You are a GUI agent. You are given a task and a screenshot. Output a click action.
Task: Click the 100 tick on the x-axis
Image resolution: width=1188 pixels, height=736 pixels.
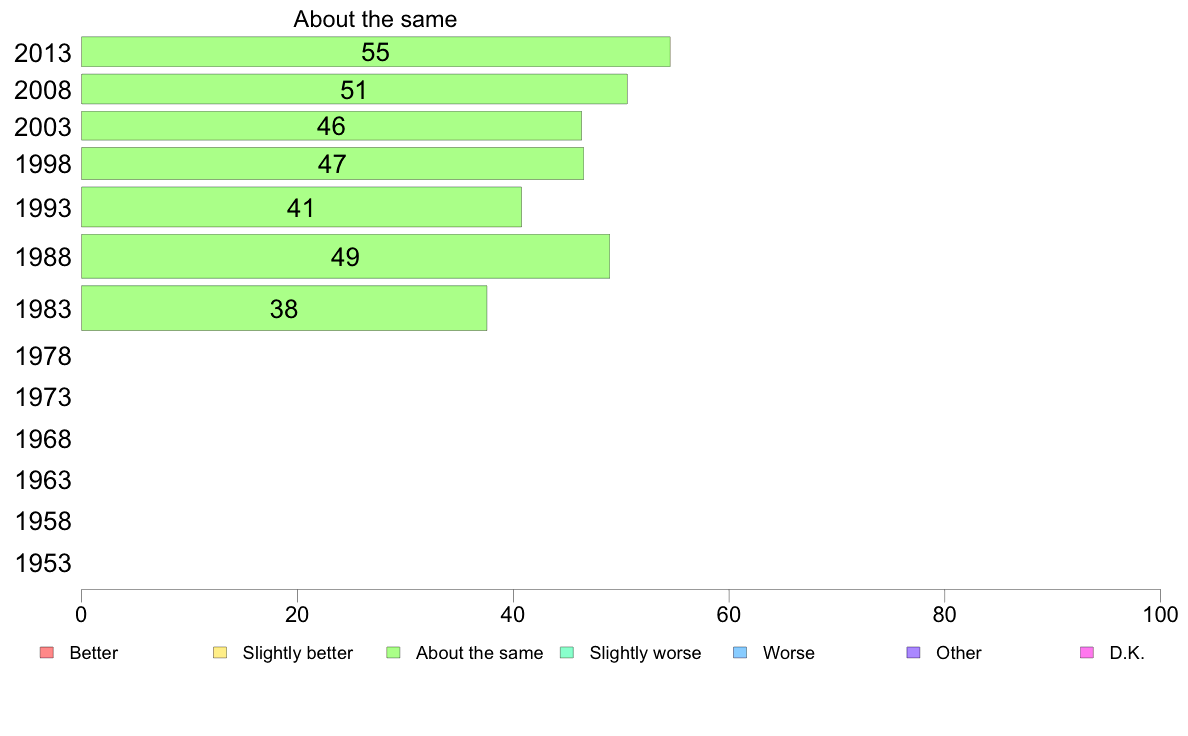tap(1160, 614)
